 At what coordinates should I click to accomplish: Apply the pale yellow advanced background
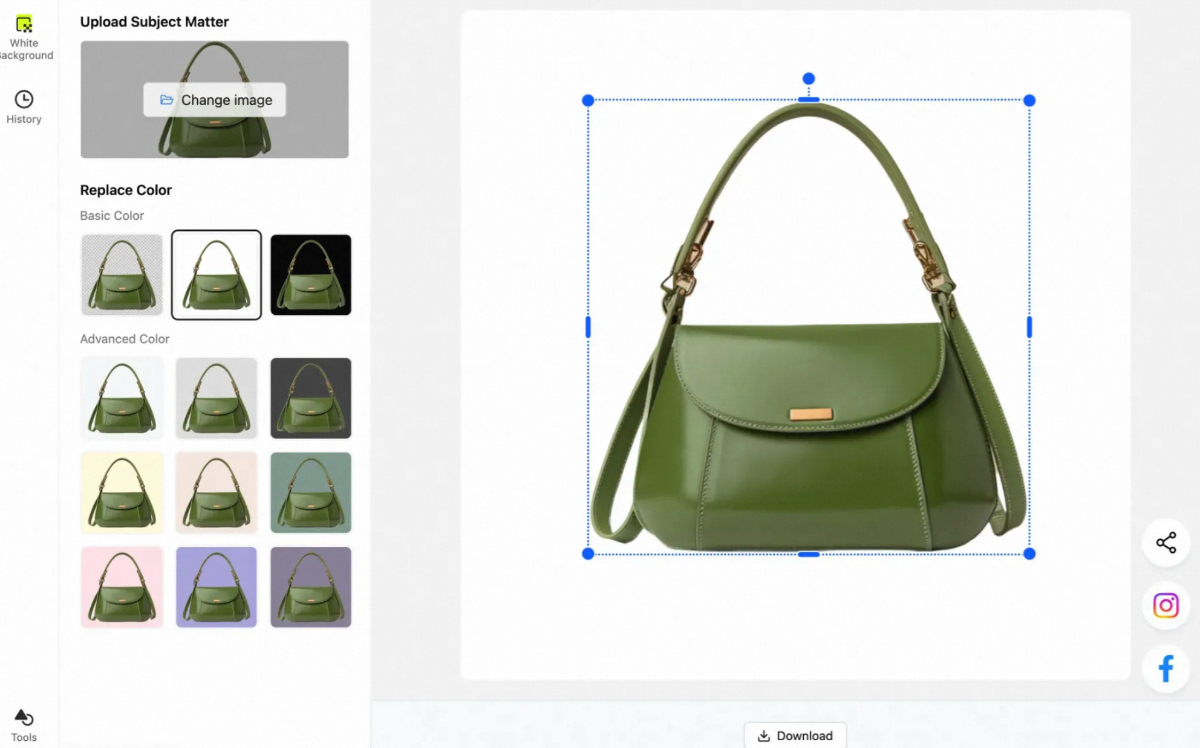point(122,492)
